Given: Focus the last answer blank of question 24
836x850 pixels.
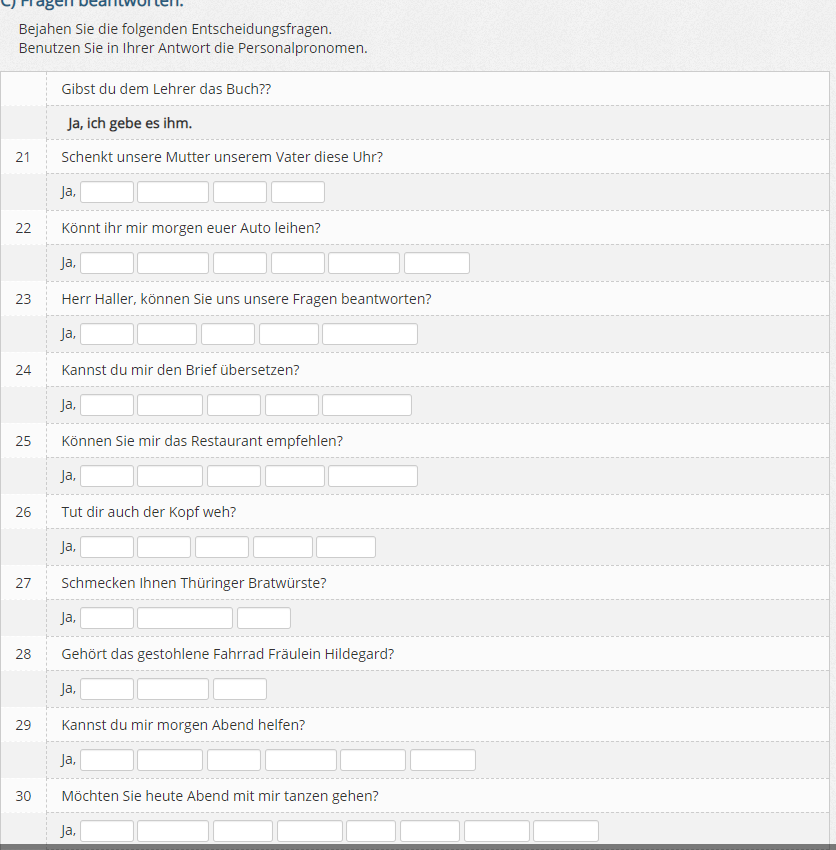Looking at the screenshot, I should point(367,405).
